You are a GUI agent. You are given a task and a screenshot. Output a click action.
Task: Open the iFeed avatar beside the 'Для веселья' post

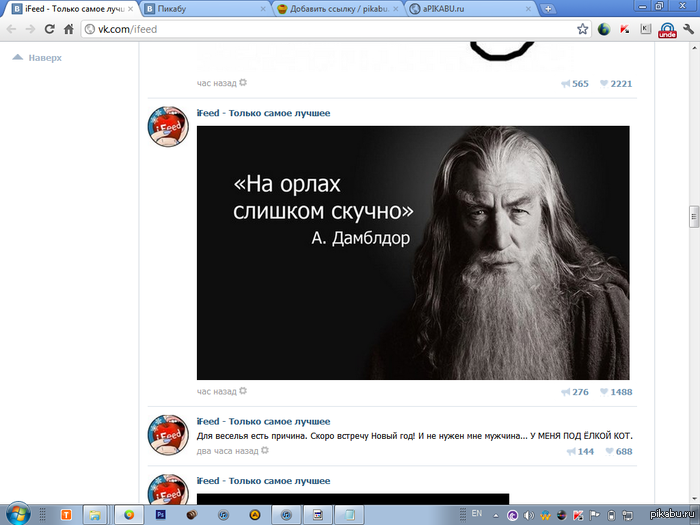[x=168, y=435]
